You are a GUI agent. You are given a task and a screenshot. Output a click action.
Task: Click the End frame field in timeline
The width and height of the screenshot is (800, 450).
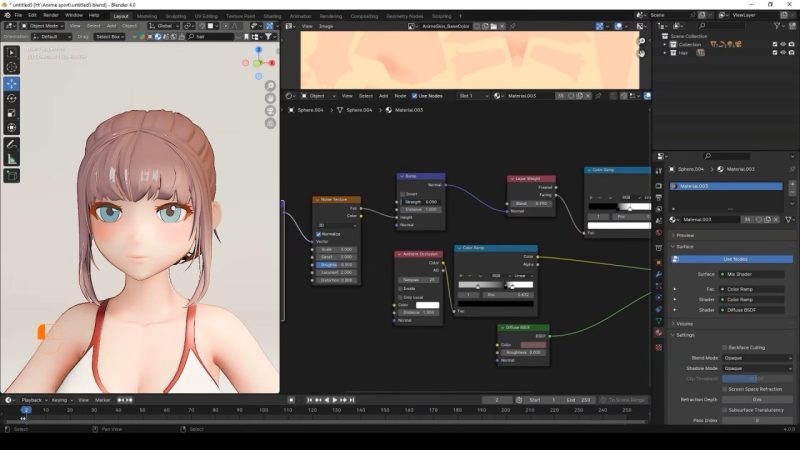(x=578, y=400)
